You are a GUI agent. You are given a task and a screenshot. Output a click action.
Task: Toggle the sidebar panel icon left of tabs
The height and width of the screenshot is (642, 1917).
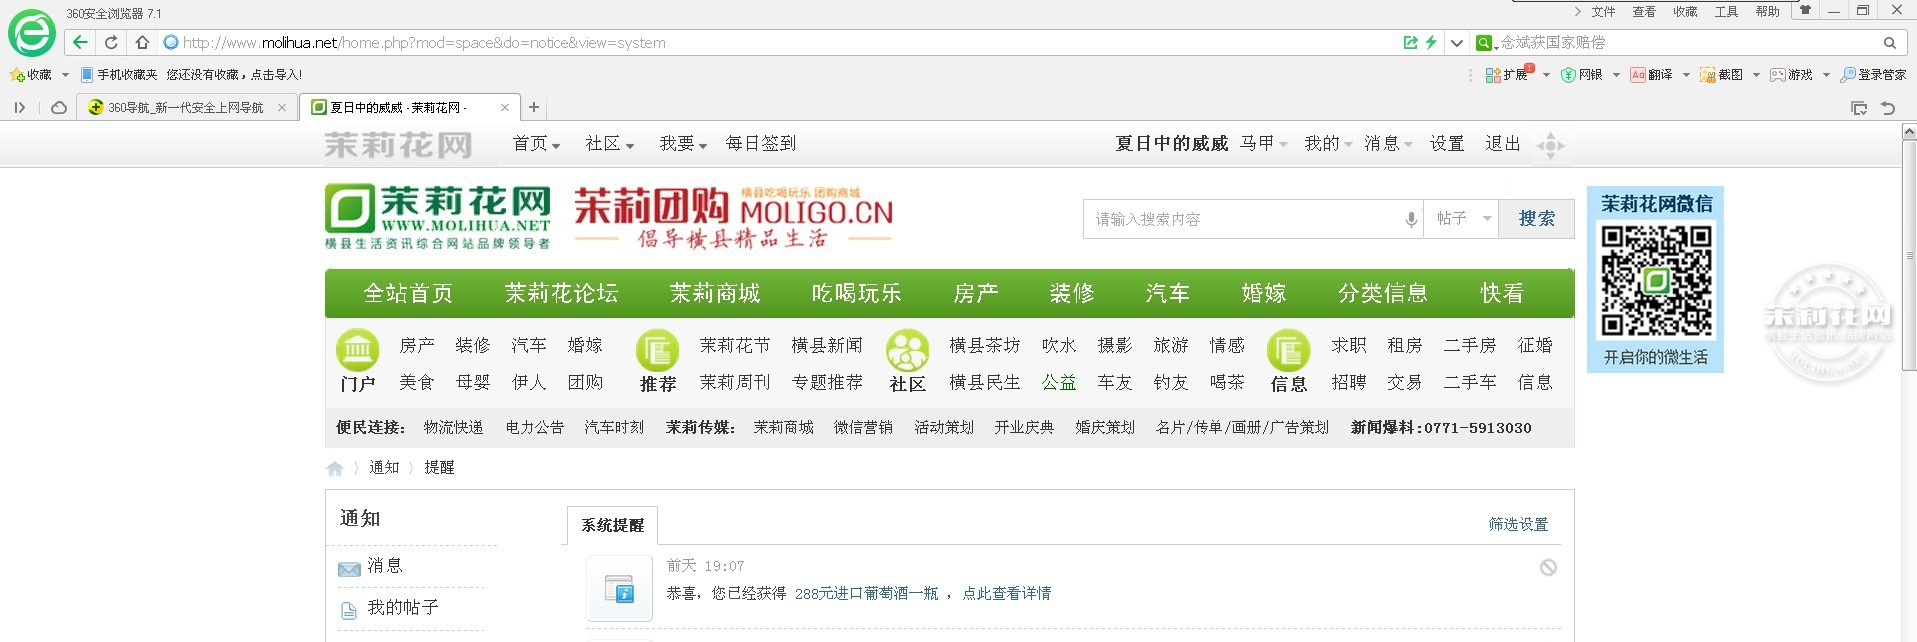point(20,108)
